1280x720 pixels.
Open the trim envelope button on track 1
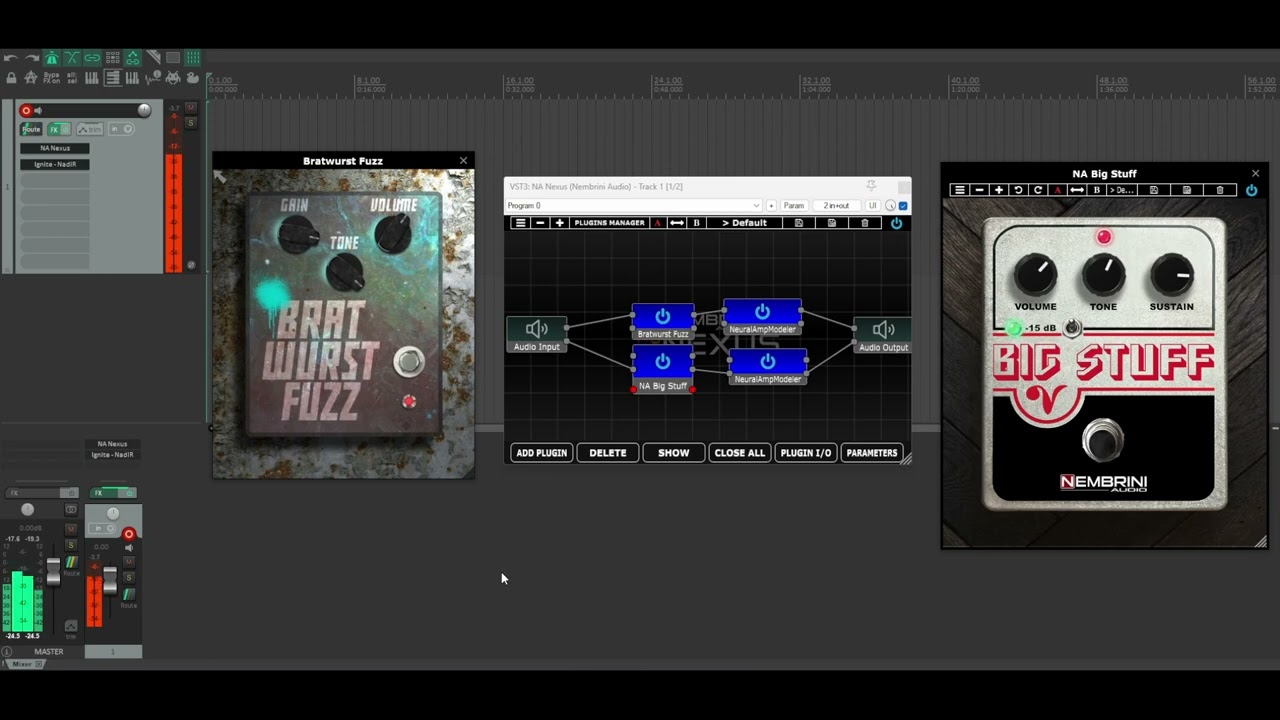[x=90, y=129]
